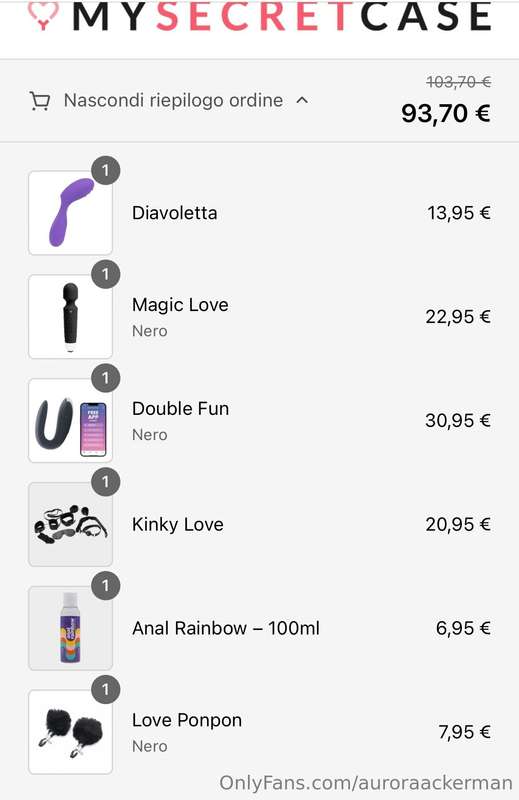Screen dimensions: 519x800
Task: Click the Double Fun product thumbnail
Action: tap(70, 420)
